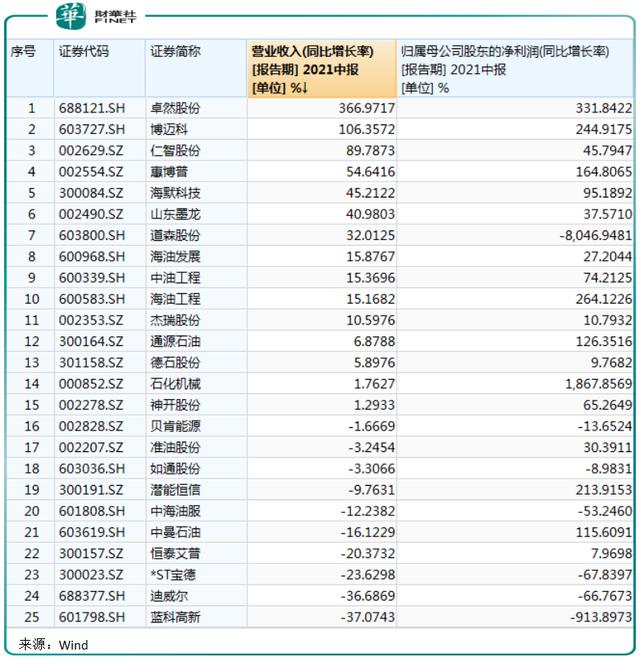
Task: Select stock code 601798.SH
Action: [92, 617]
